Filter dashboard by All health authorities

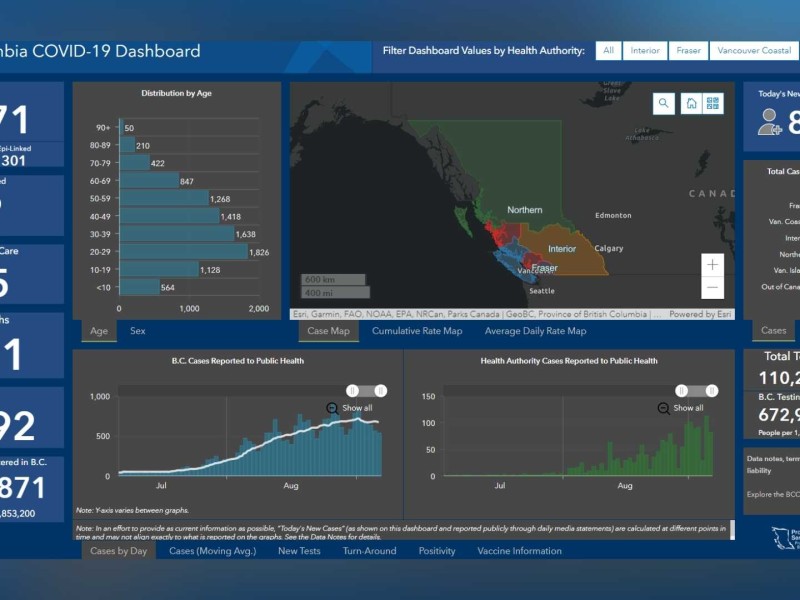tap(608, 51)
